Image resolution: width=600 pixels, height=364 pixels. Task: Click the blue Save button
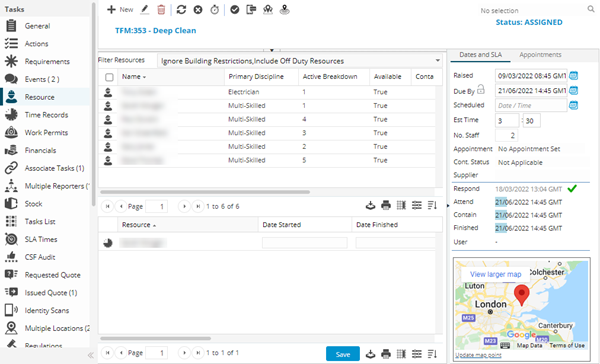click(x=343, y=354)
